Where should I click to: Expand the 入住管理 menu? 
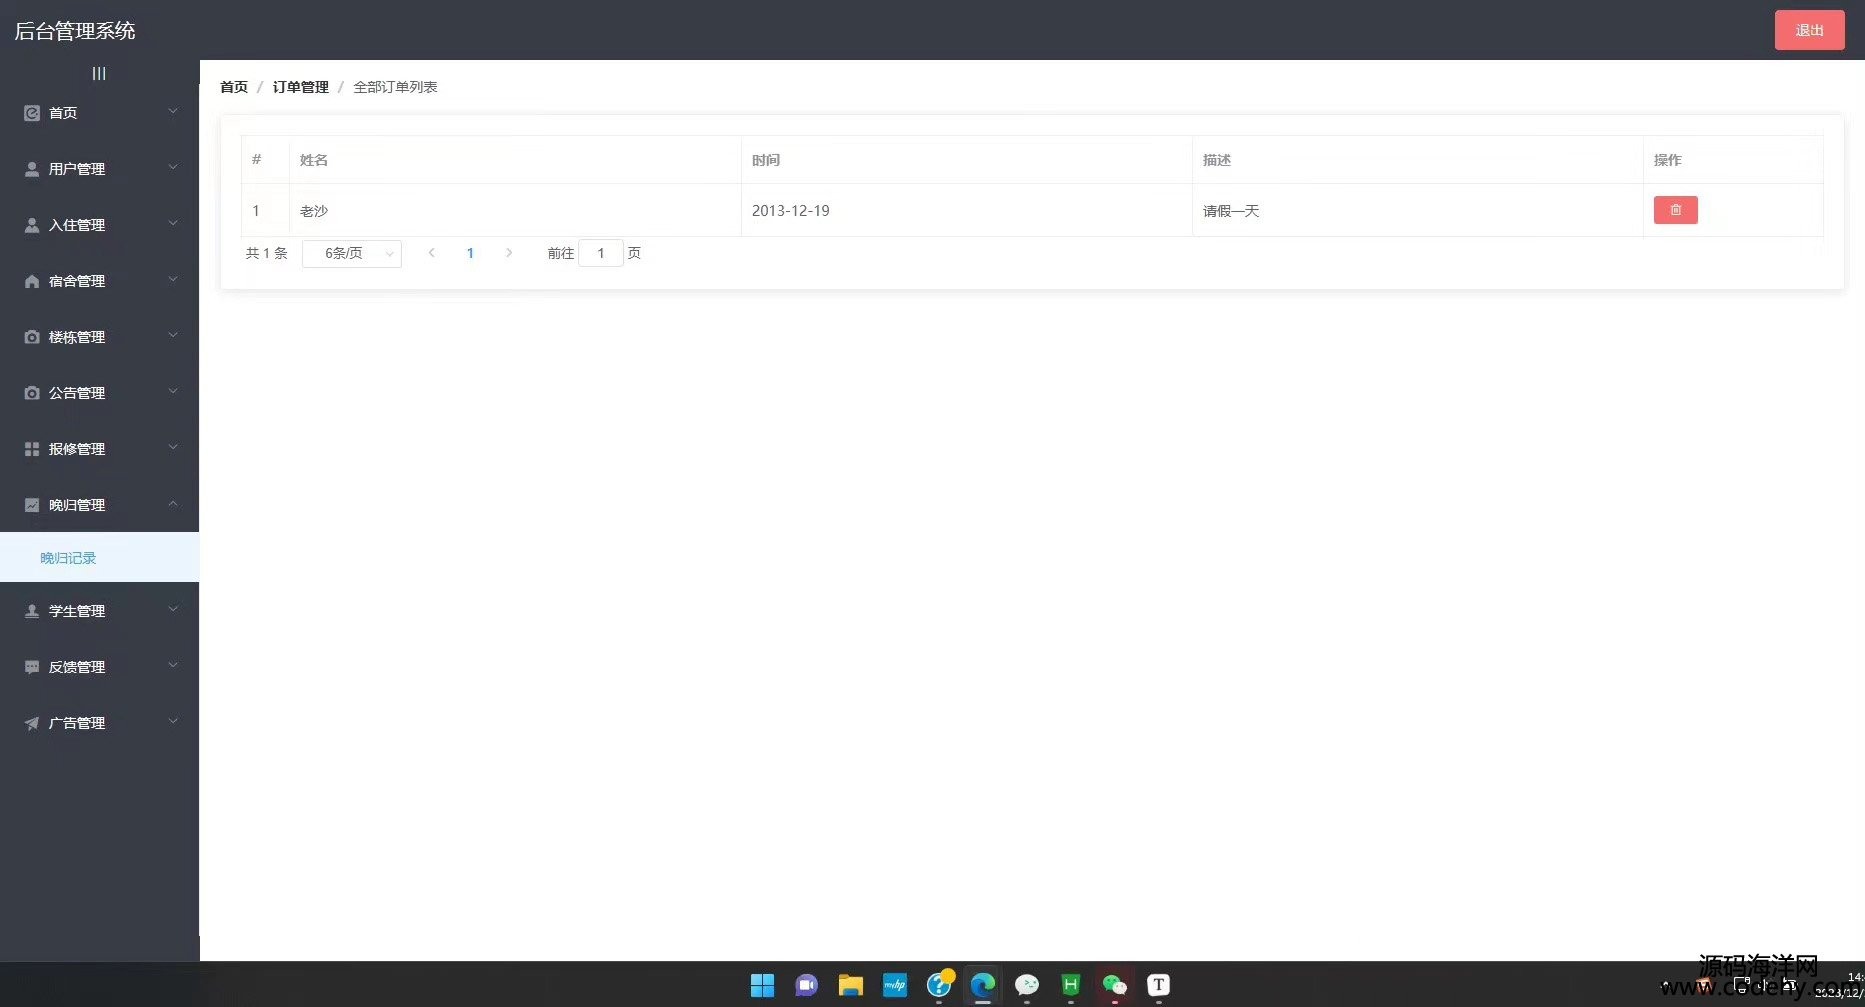[99, 225]
